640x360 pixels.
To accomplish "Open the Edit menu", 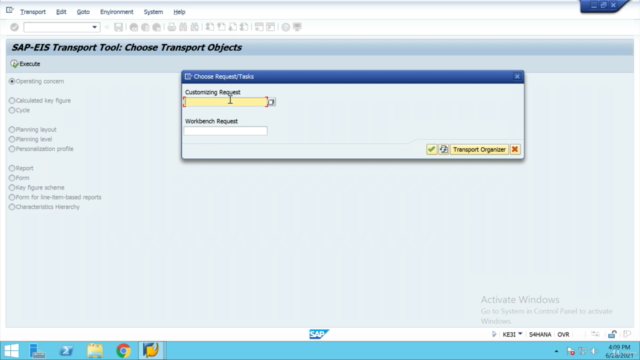I will (x=61, y=12).
